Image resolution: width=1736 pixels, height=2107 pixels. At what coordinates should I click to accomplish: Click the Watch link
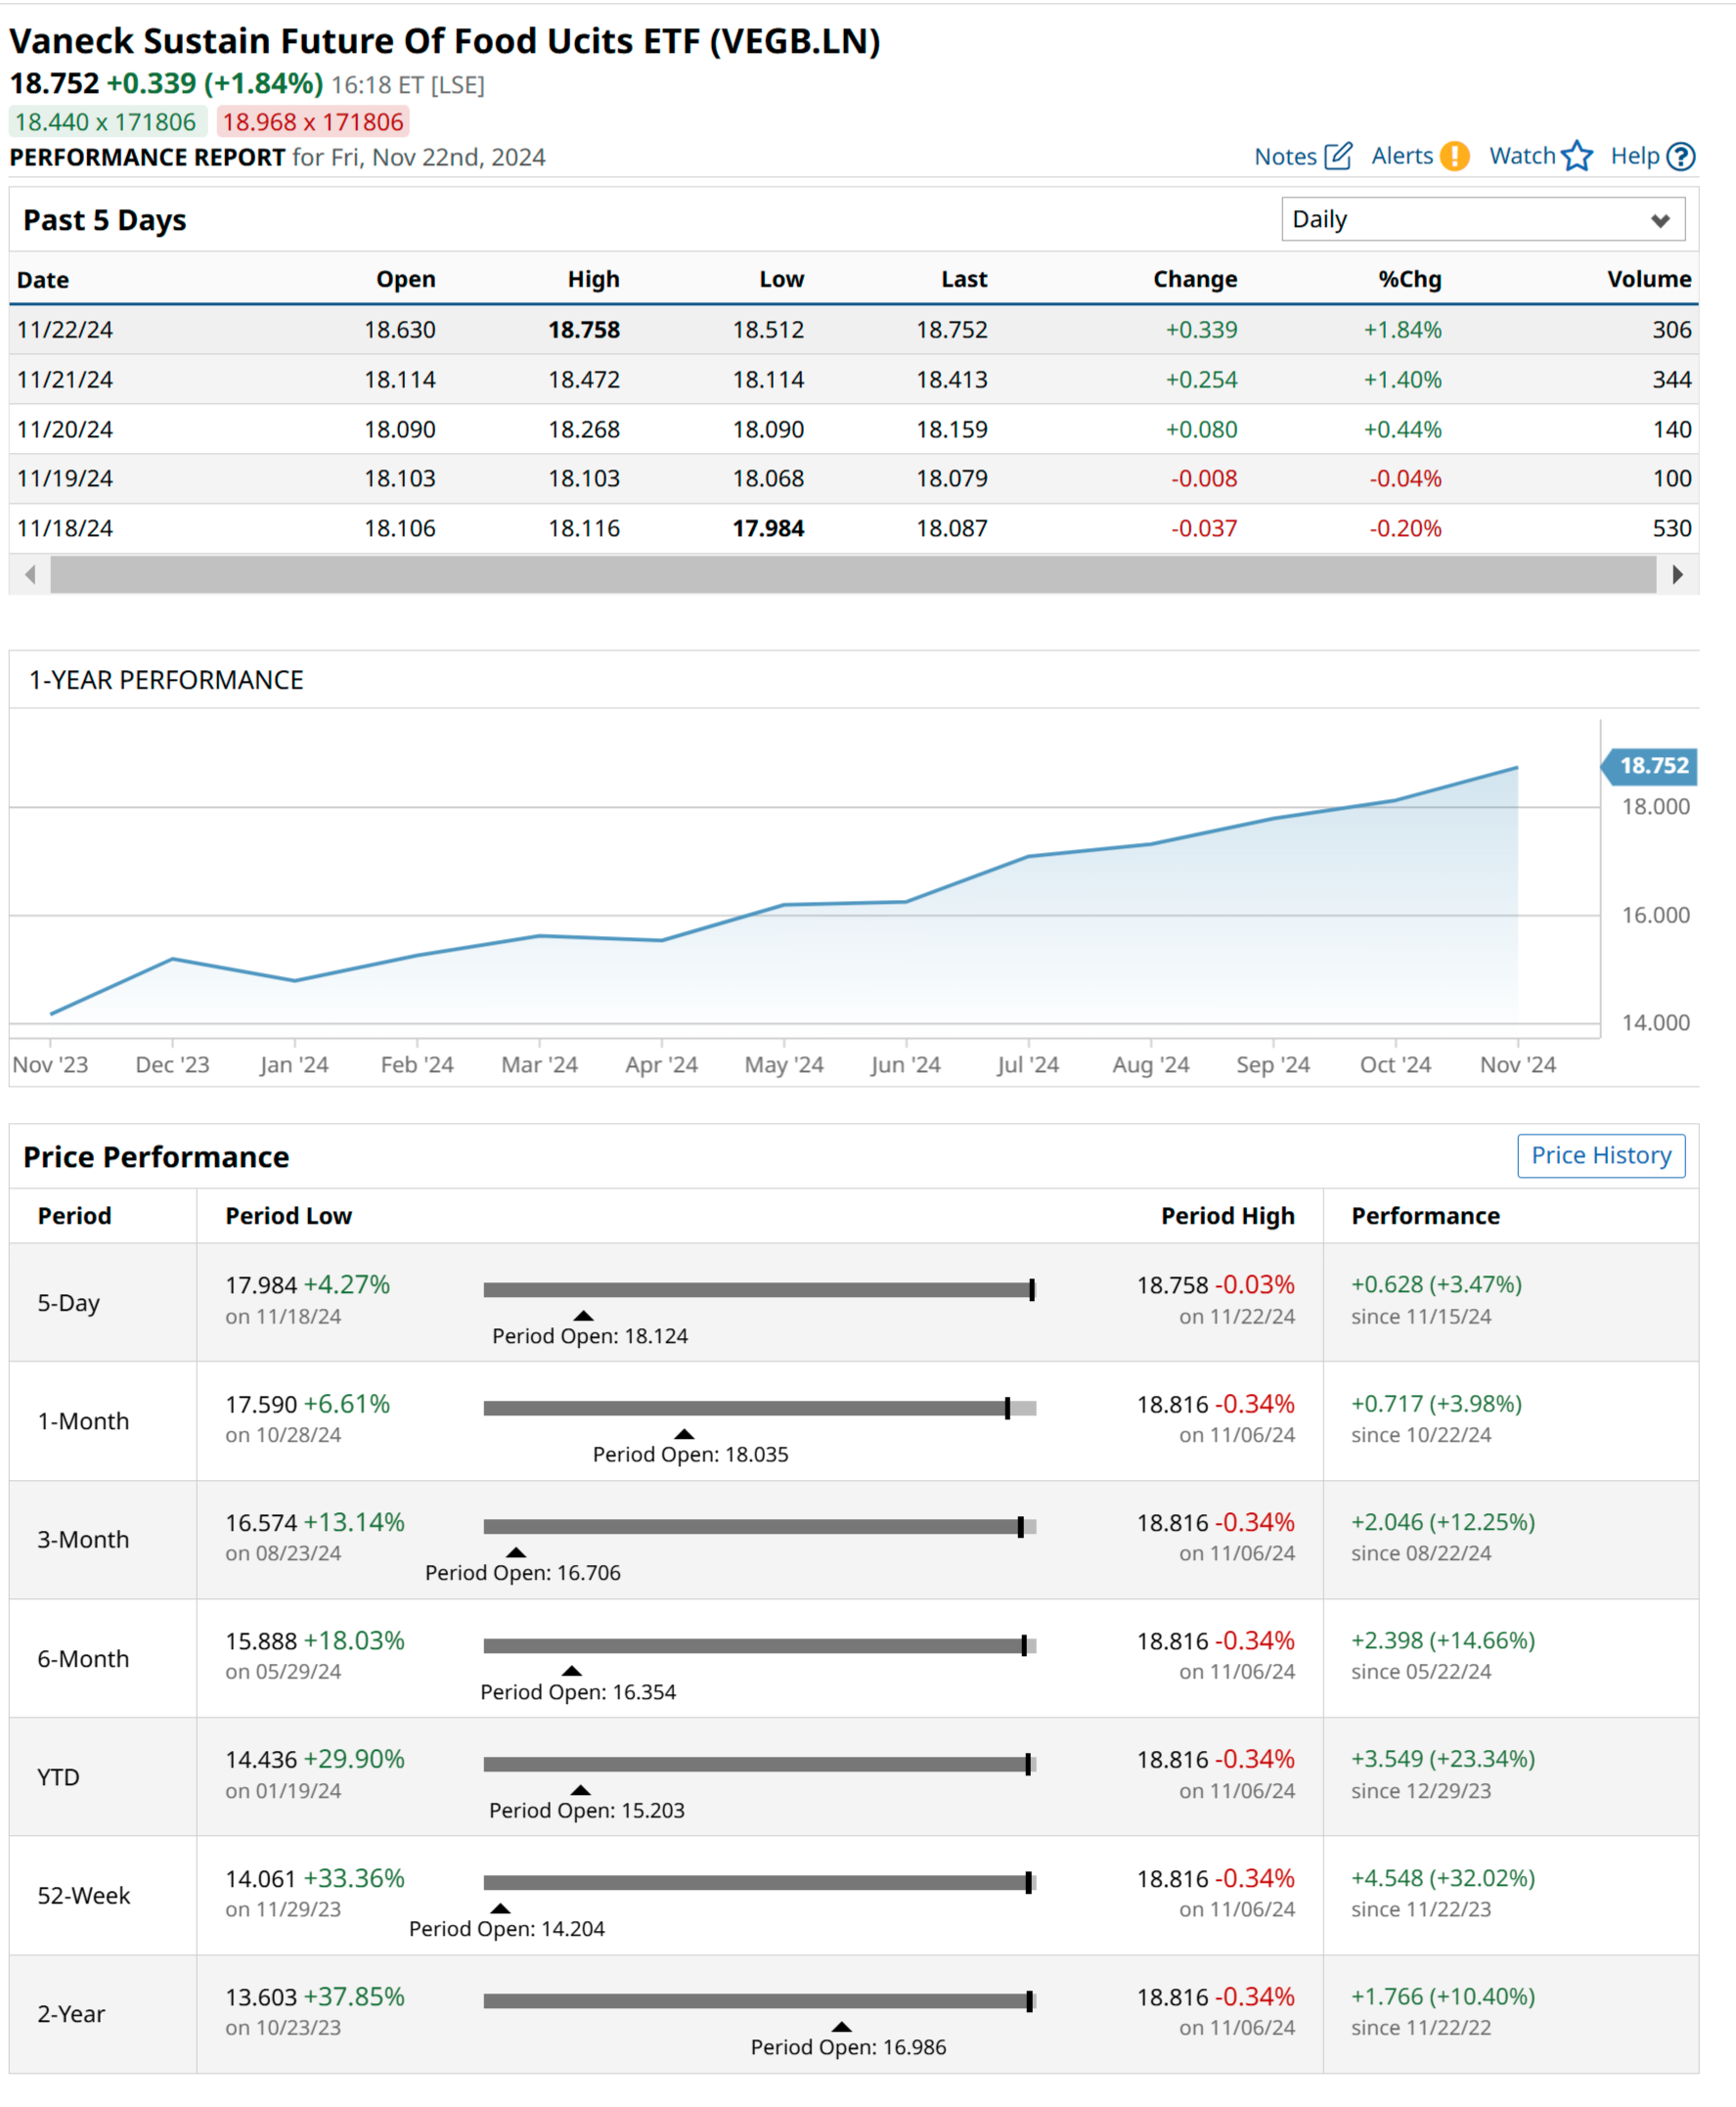pos(1522,156)
